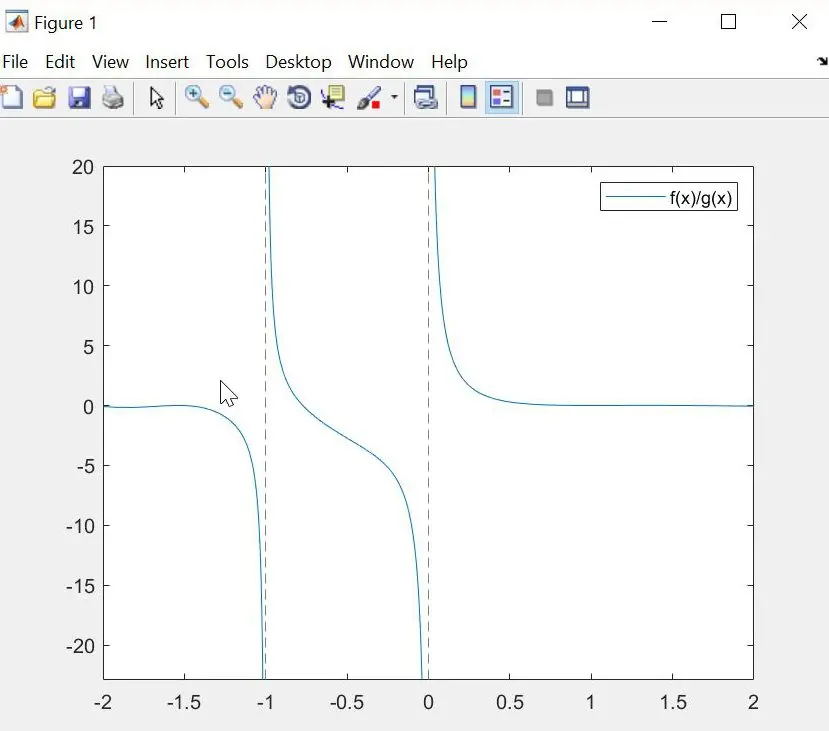
Task: Click the New Figure icon
Action: coord(11,97)
